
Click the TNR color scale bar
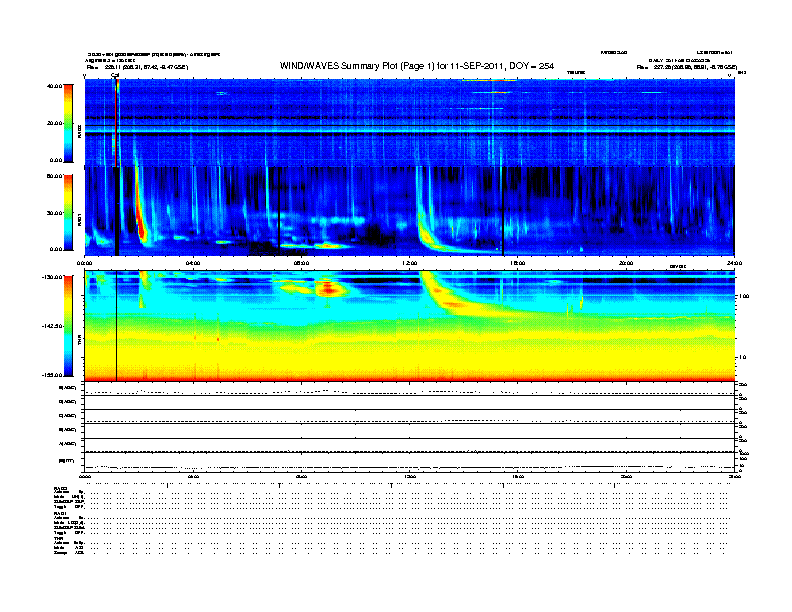pos(68,326)
